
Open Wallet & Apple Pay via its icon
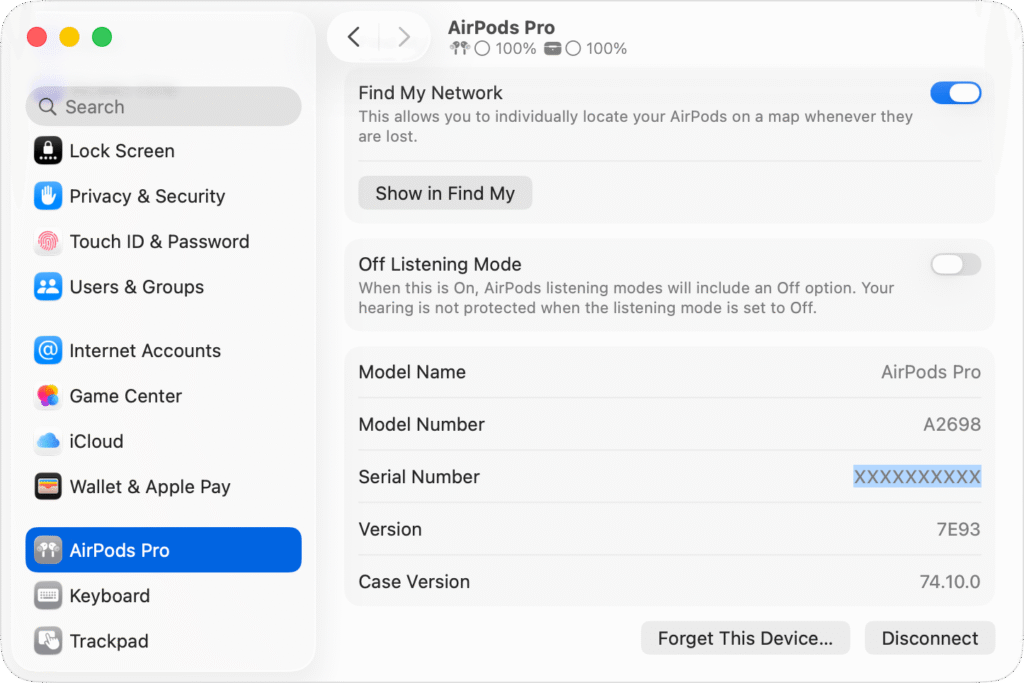click(x=47, y=487)
